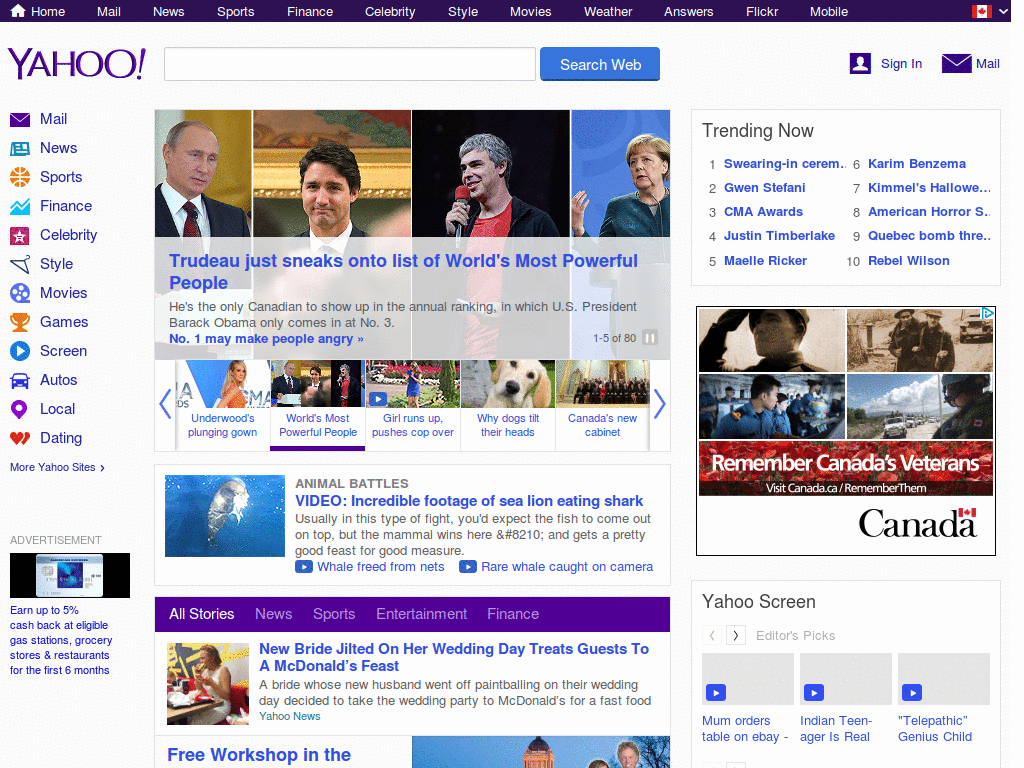Screen dimensions: 1024x768
Task: Open Weather in the top navigation bar
Action: click(x=608, y=12)
